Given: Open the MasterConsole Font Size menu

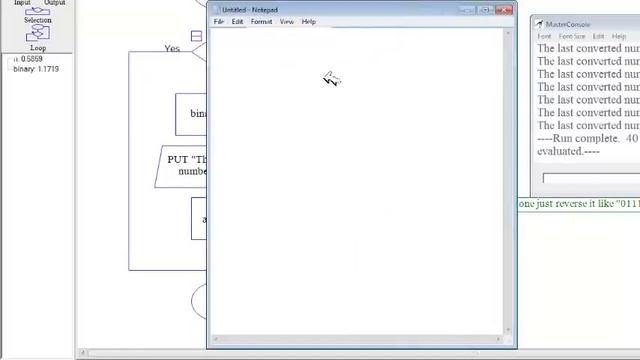Looking at the screenshot, I should (x=572, y=36).
